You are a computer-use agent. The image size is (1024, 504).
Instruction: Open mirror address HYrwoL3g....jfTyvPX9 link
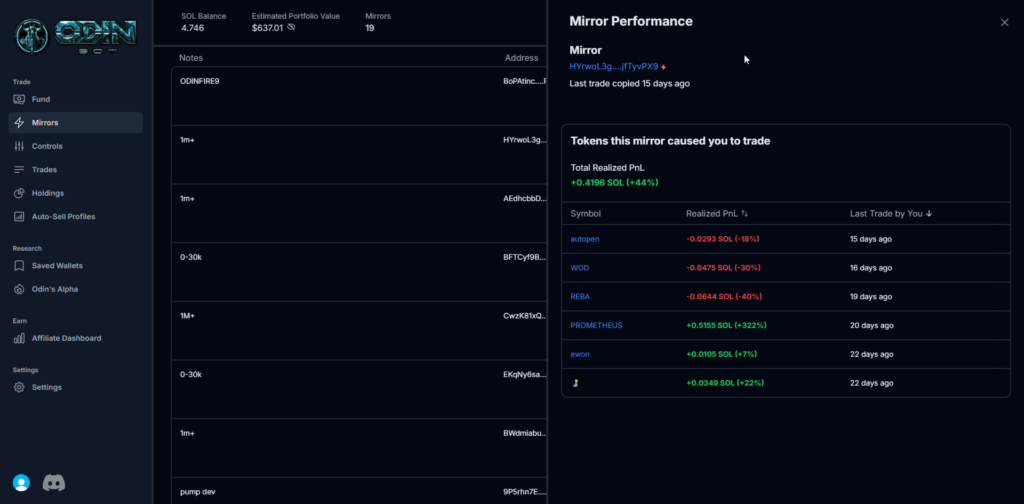pos(614,67)
